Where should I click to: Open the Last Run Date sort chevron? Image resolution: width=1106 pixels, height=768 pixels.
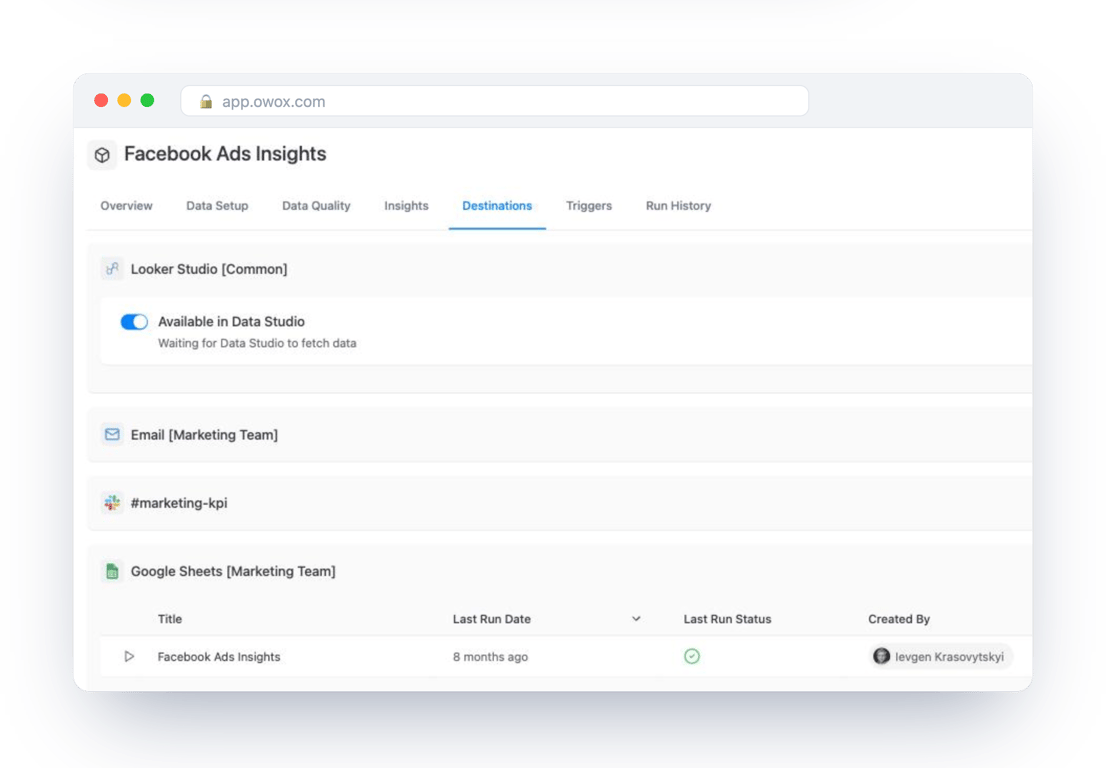coord(636,619)
